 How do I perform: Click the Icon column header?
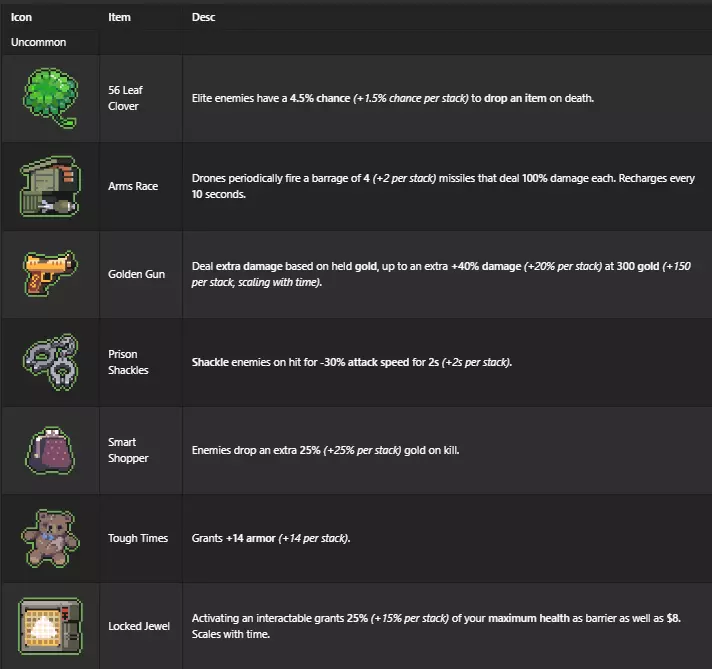(21, 18)
